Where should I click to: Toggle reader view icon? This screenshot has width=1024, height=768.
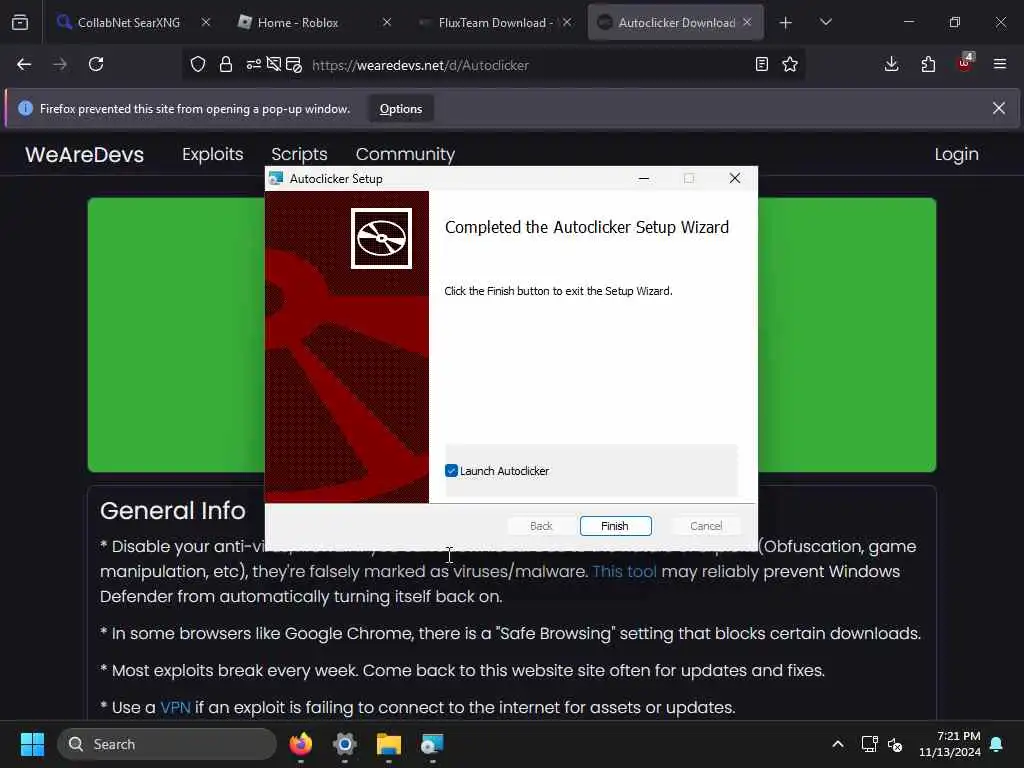(x=761, y=64)
